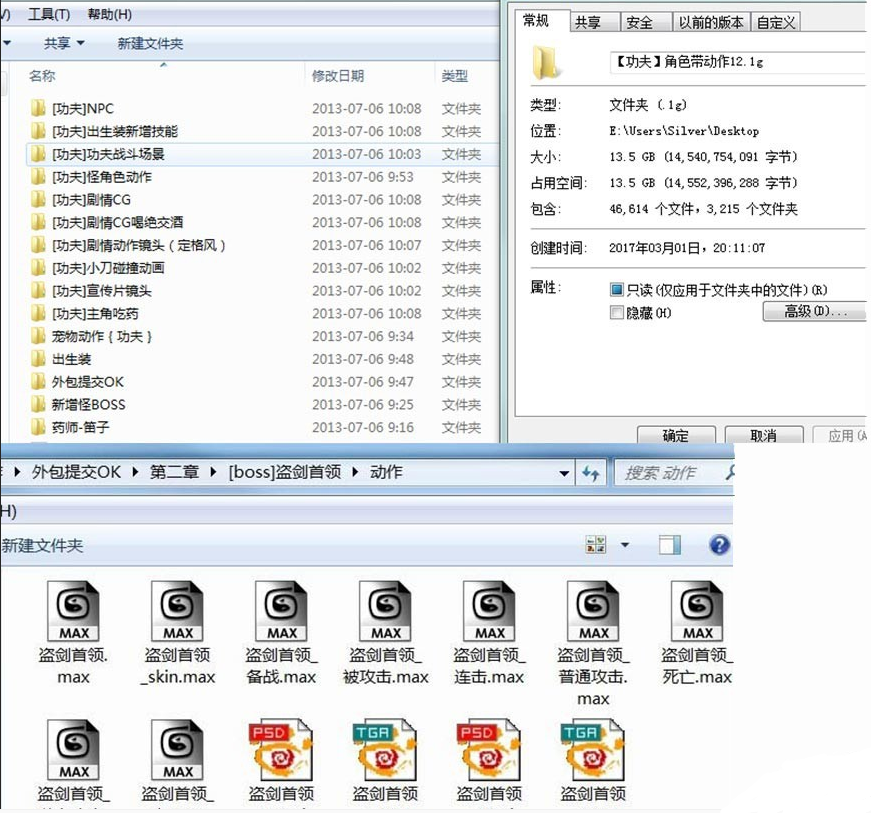Viewport: 871px width, 813px height.
Task: Open the address bar history dropdown
Action: (x=564, y=473)
